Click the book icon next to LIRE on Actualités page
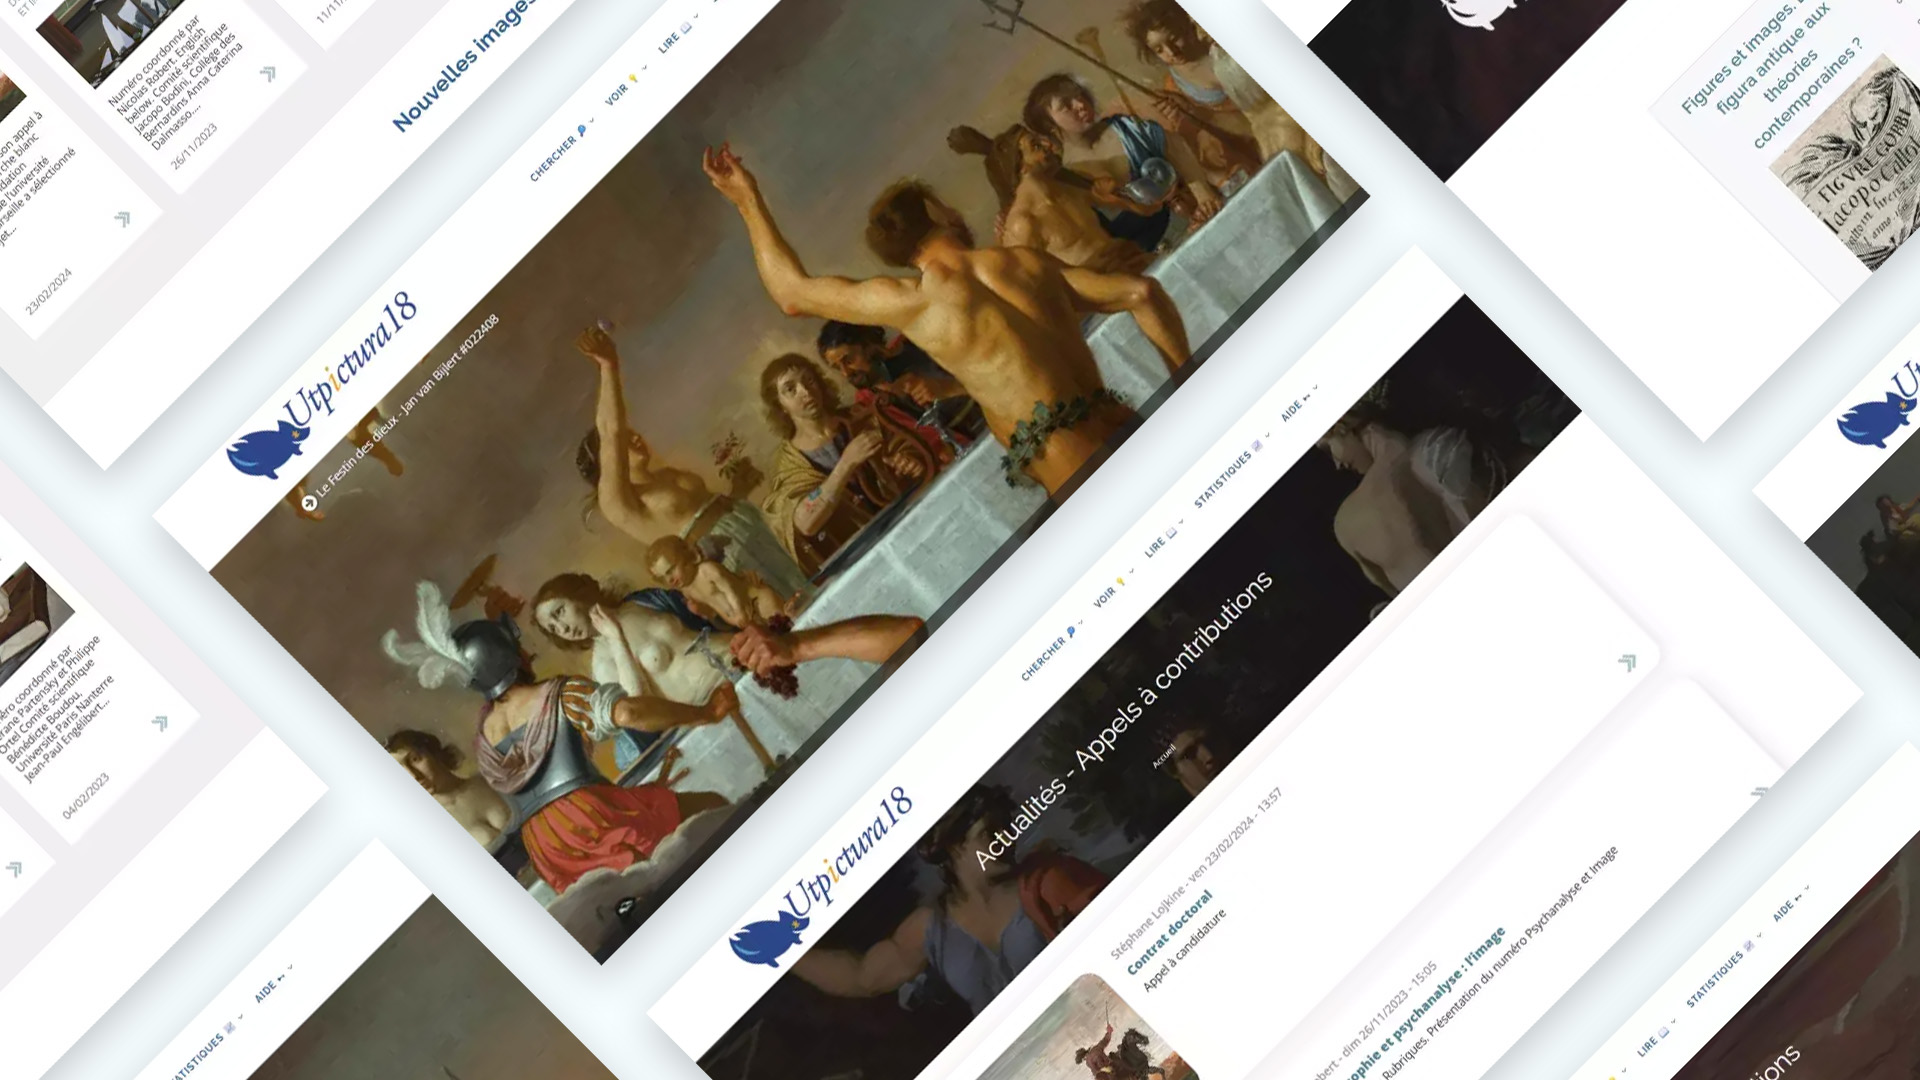1920x1080 pixels. click(x=1171, y=533)
